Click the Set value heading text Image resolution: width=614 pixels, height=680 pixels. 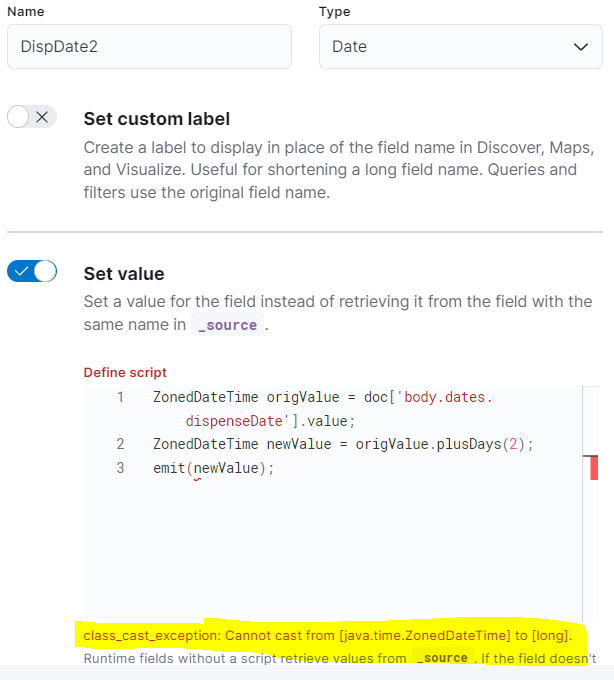(124, 273)
